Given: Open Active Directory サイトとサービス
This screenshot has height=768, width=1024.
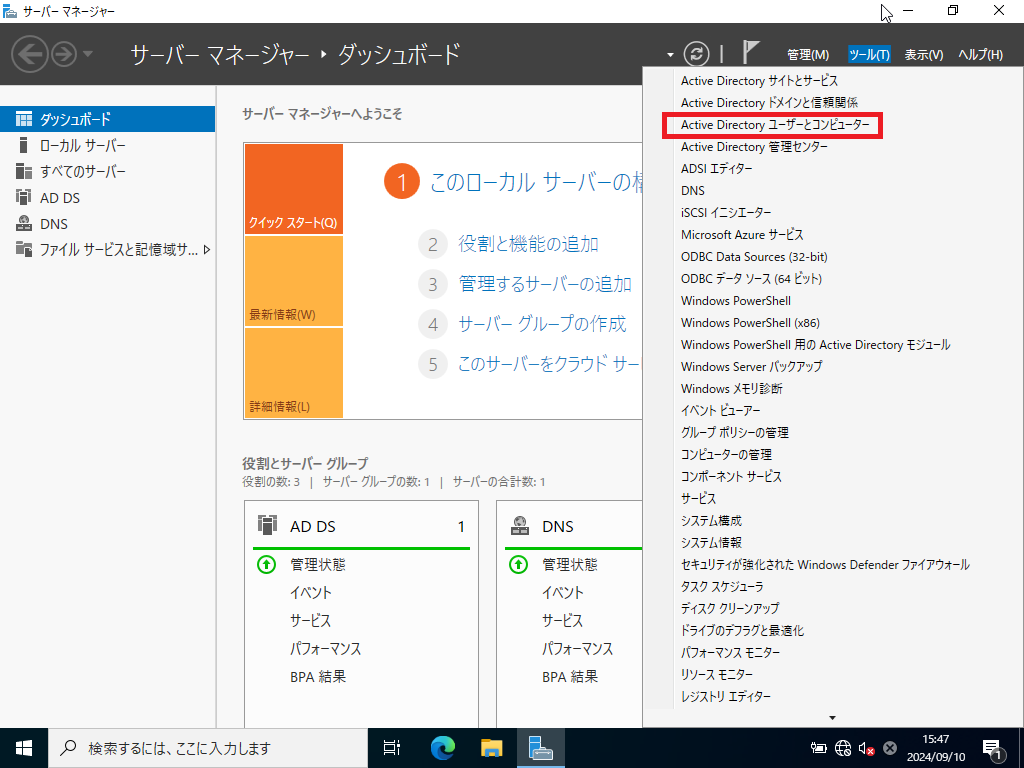Looking at the screenshot, I should 759,80.
